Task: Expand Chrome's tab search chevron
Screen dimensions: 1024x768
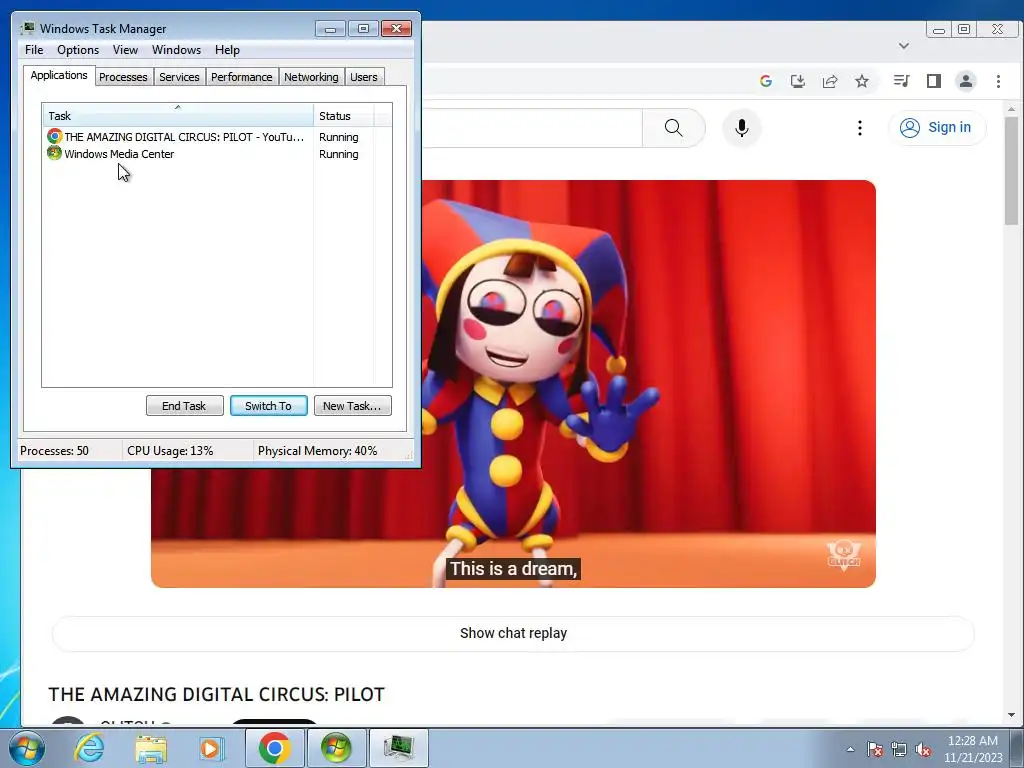Action: click(x=904, y=46)
